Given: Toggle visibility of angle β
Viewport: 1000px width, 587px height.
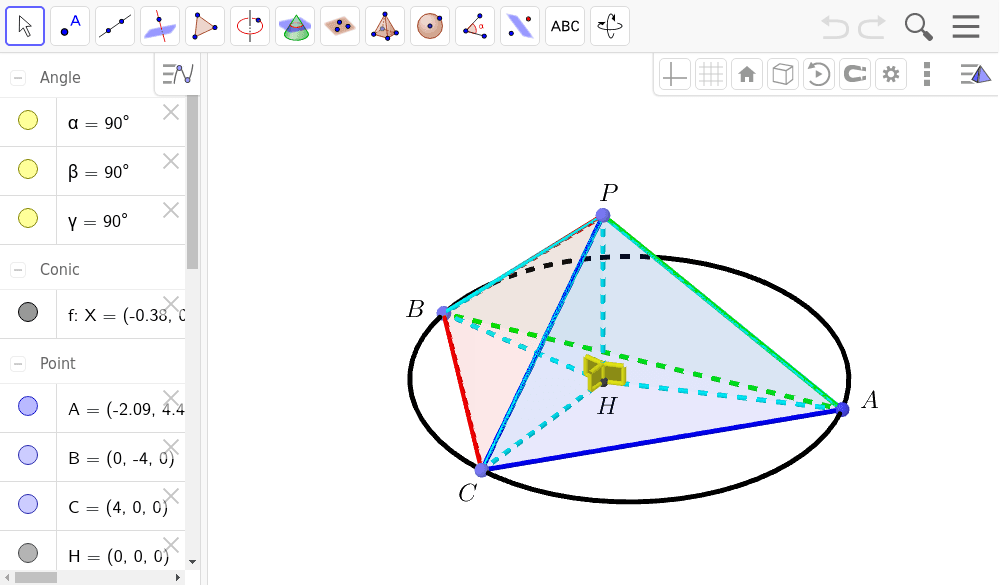Looking at the screenshot, I should [x=27, y=170].
